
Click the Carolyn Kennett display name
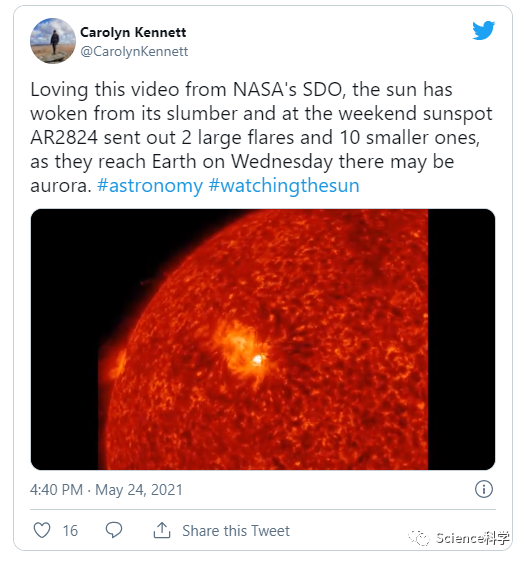tap(133, 32)
